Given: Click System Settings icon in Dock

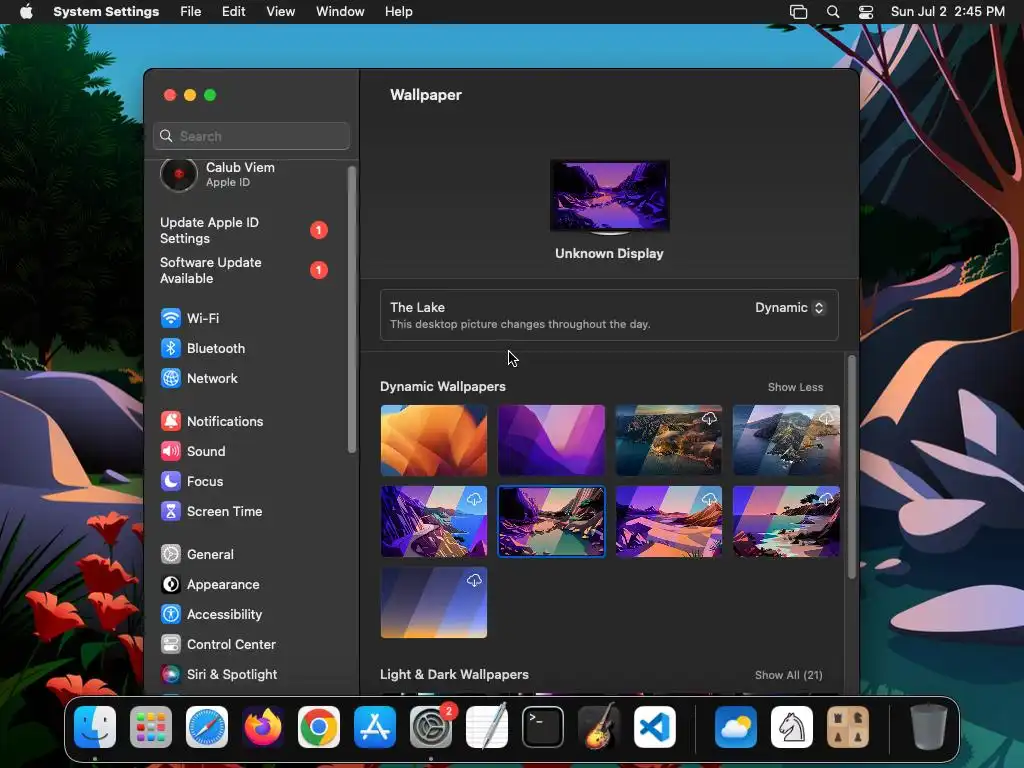Looking at the screenshot, I should (431, 727).
